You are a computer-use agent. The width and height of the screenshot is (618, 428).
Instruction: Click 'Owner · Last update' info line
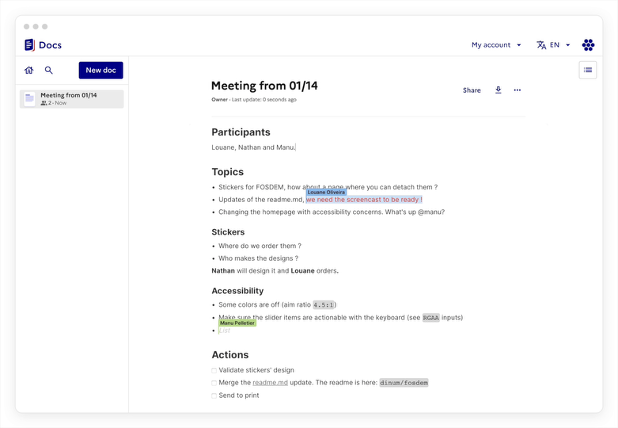coord(254,100)
